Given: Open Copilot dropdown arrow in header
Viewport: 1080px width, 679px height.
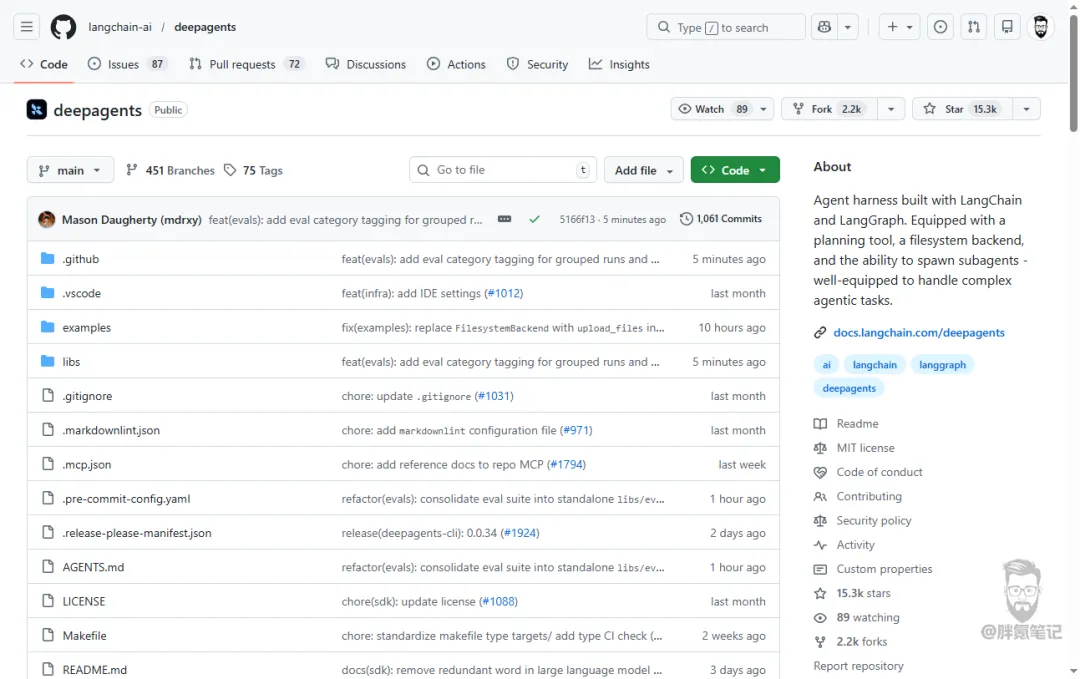Looking at the screenshot, I should [x=848, y=27].
